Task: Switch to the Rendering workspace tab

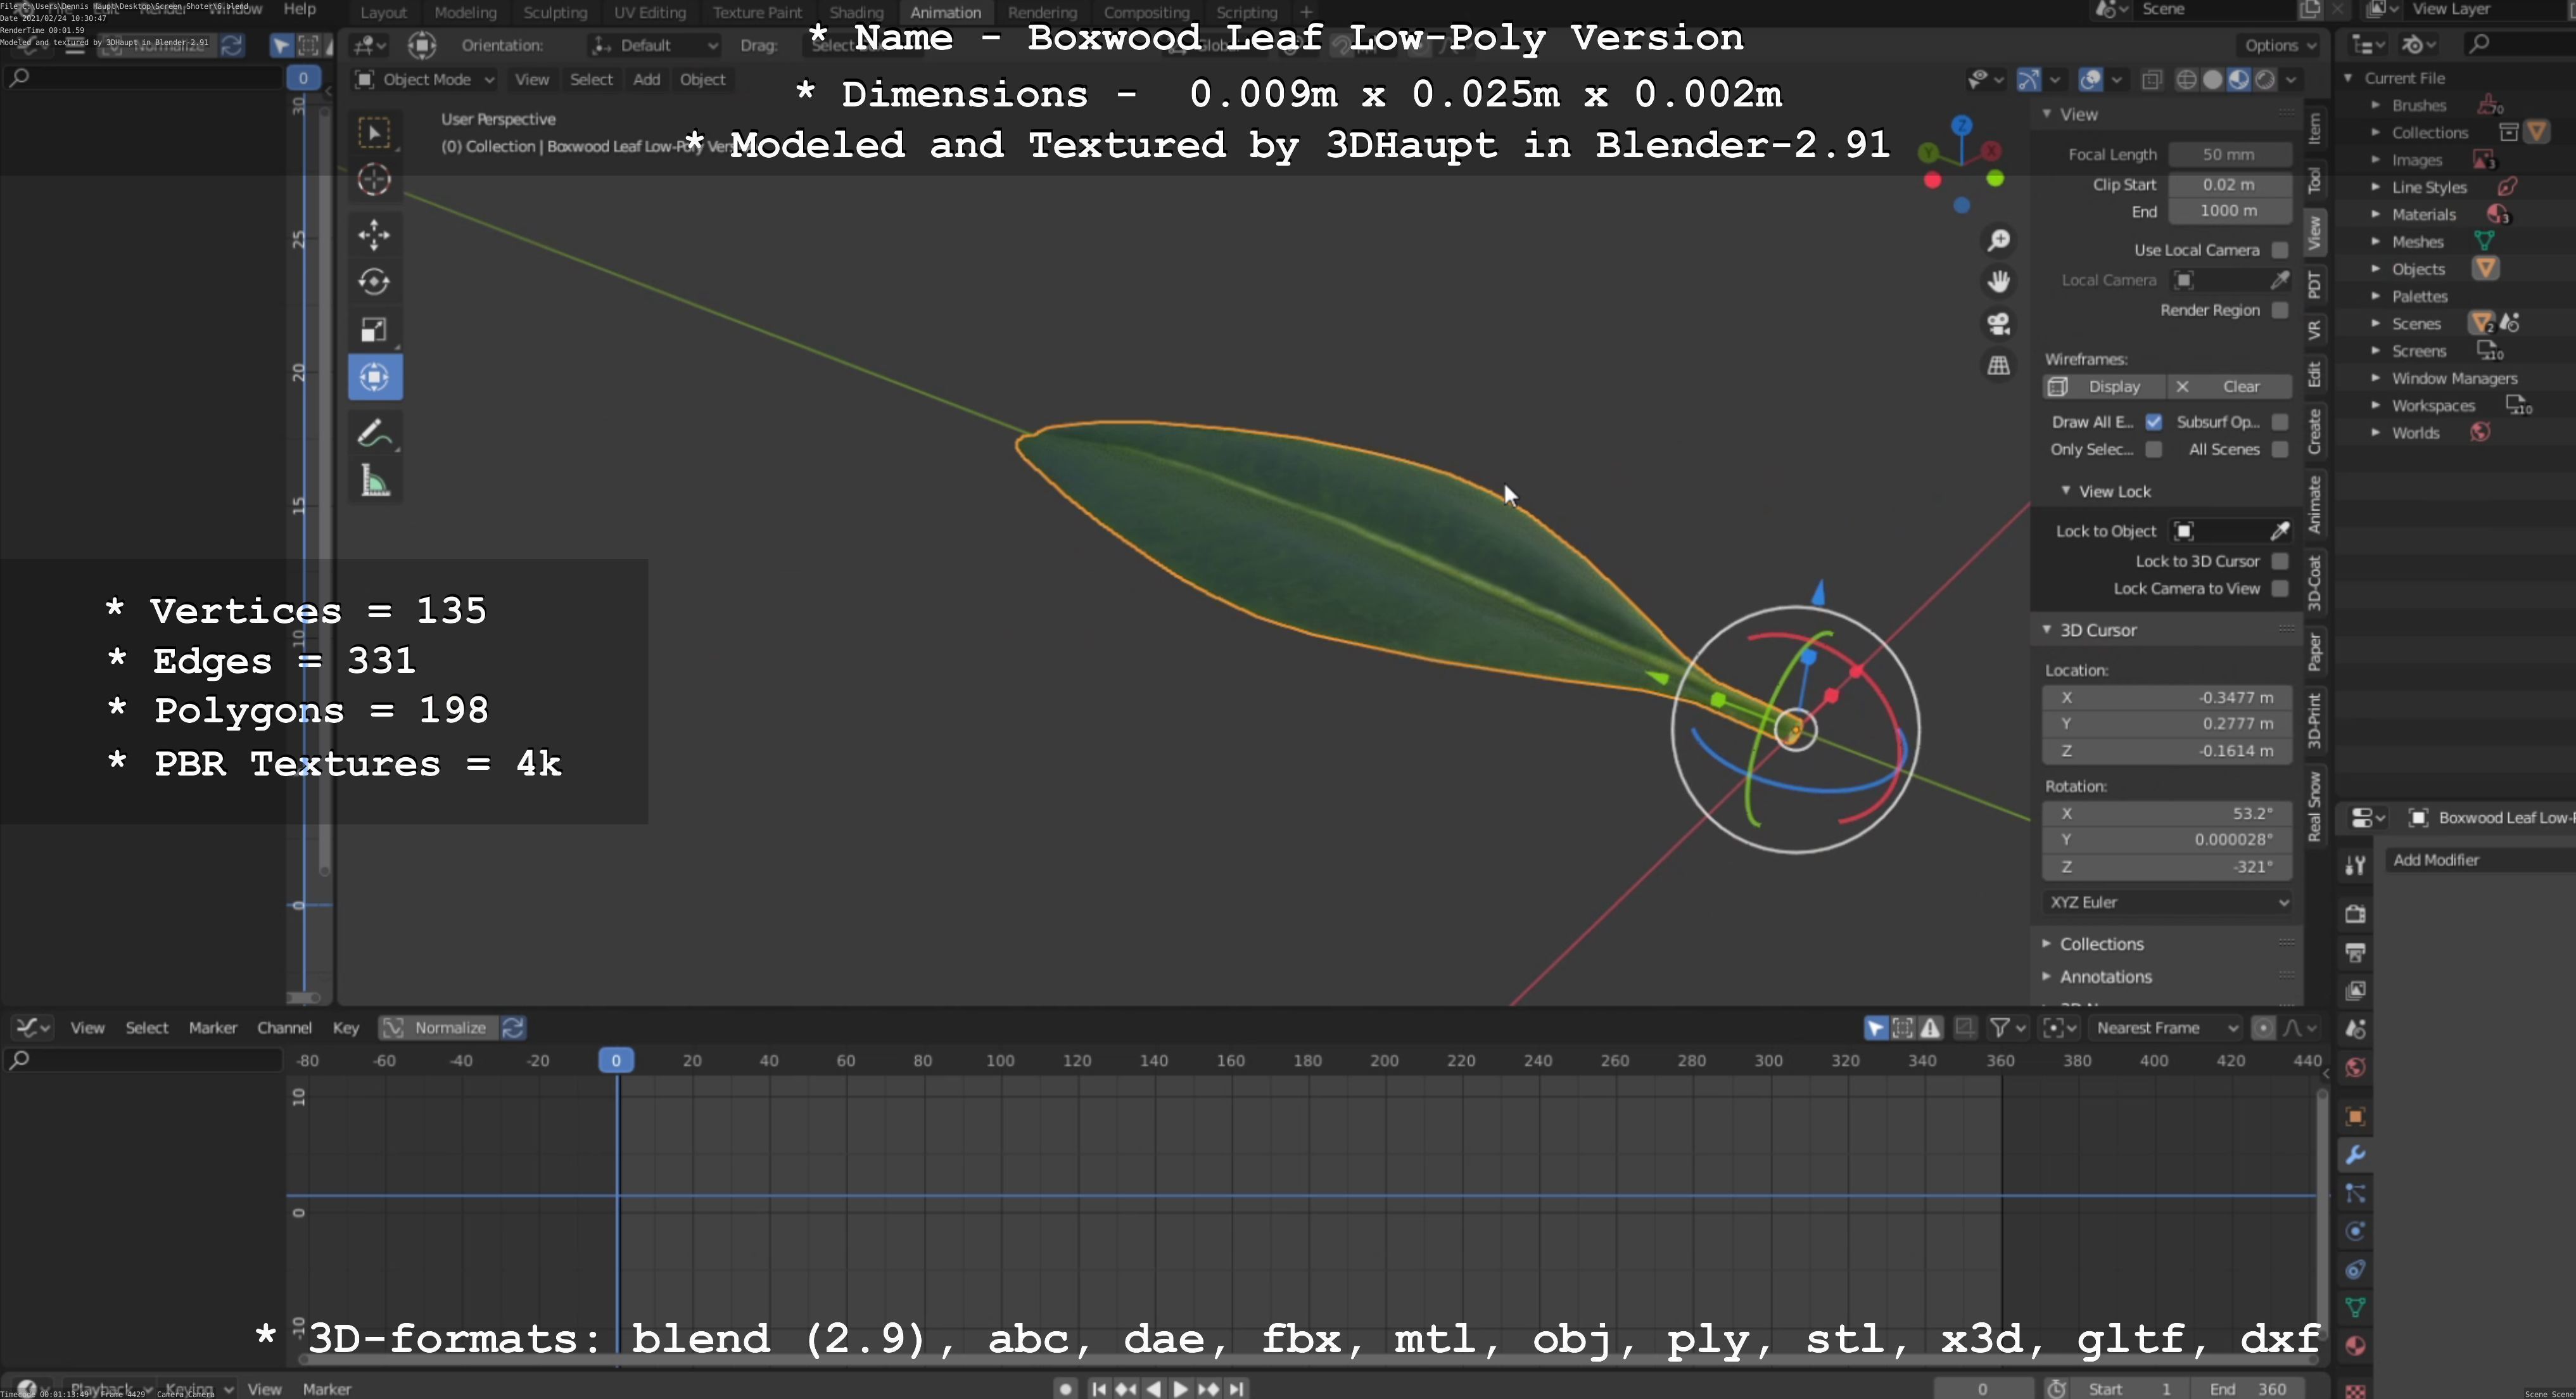Action: 1042,12
